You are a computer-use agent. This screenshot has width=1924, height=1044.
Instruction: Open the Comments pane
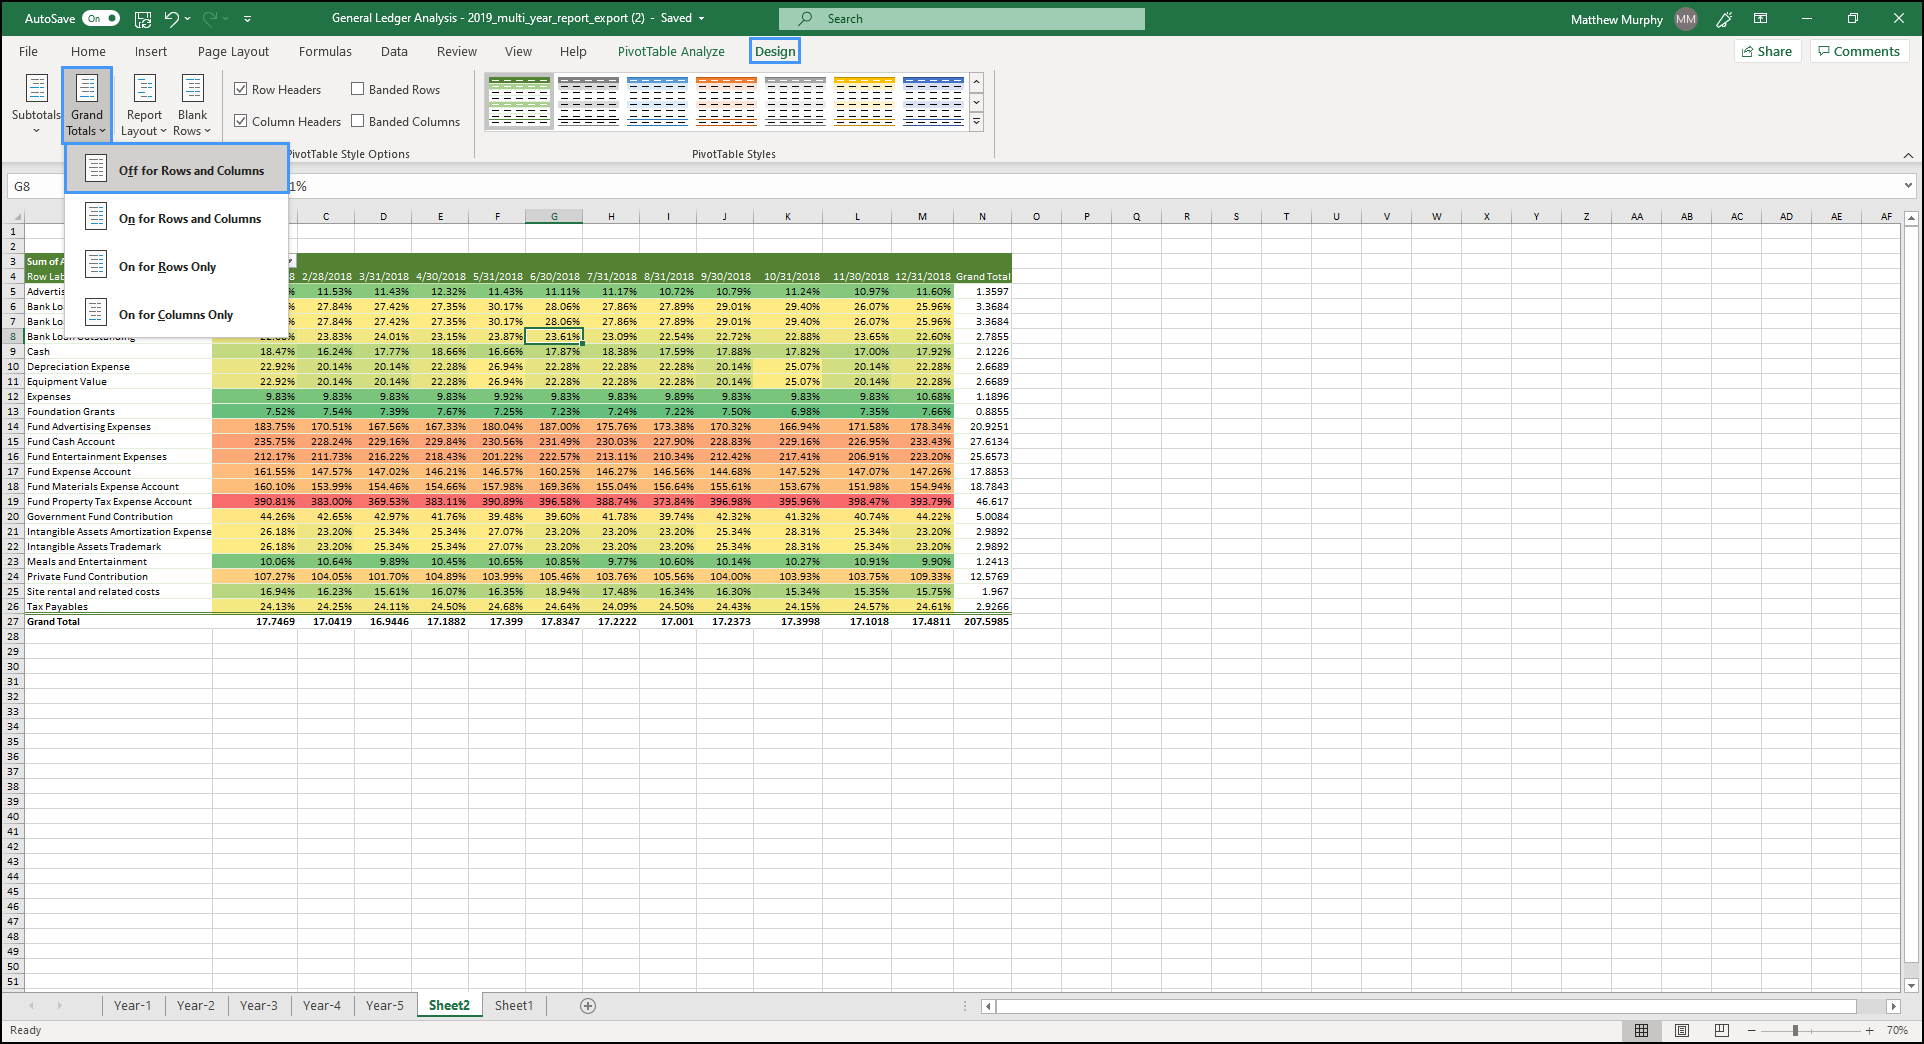[1858, 51]
